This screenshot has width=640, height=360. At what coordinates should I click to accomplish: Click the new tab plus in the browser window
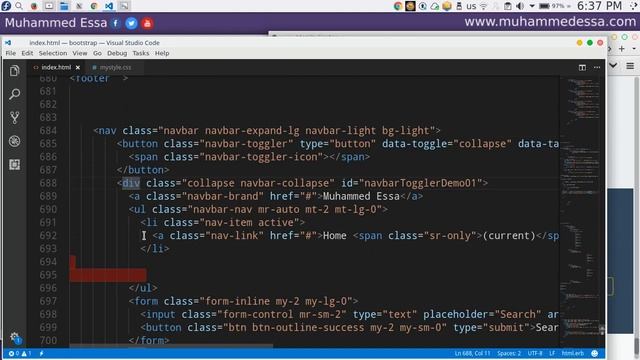pos(622,49)
